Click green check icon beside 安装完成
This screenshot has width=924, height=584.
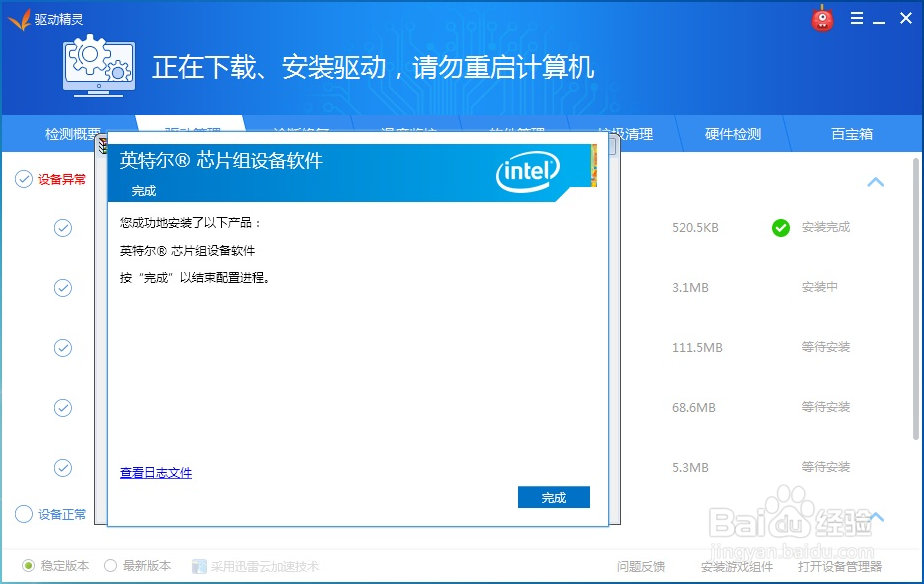[781, 227]
